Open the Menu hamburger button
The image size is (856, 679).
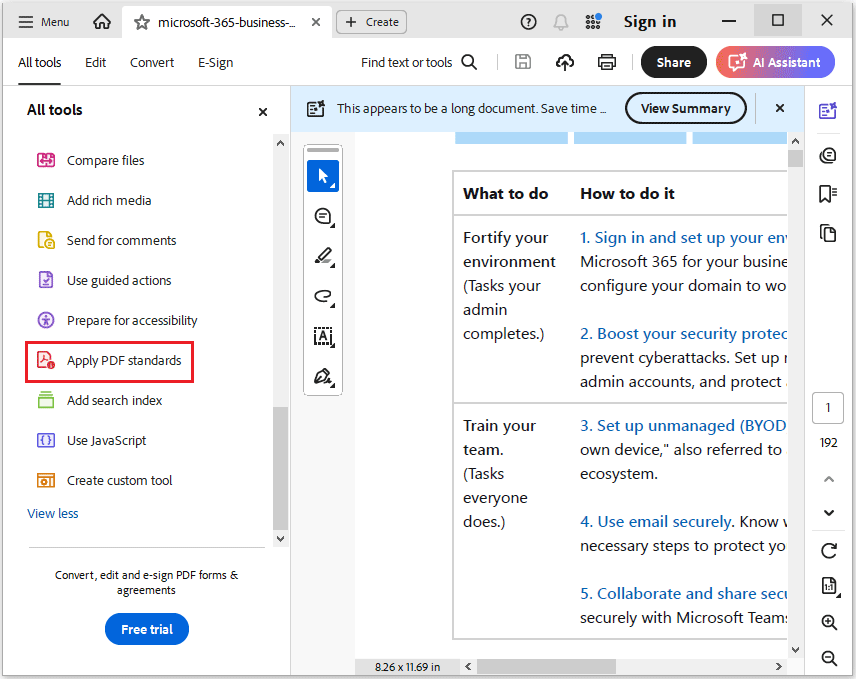[44, 22]
